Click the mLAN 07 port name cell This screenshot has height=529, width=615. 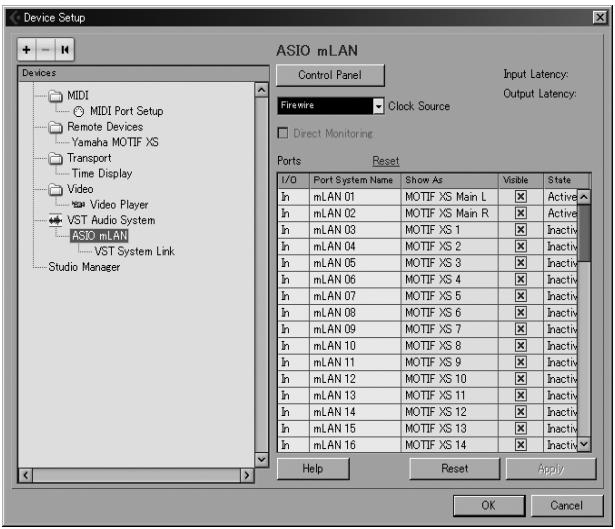coord(355,296)
